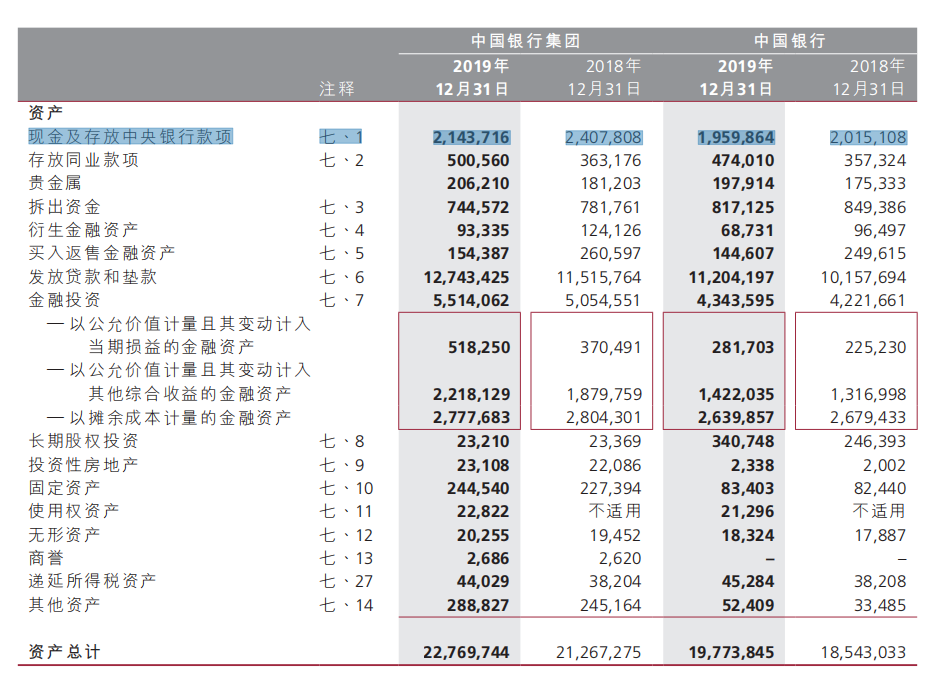Select the 固定资产 row label
This screenshot has height=680, width=944.
pyautogui.click(x=64, y=488)
